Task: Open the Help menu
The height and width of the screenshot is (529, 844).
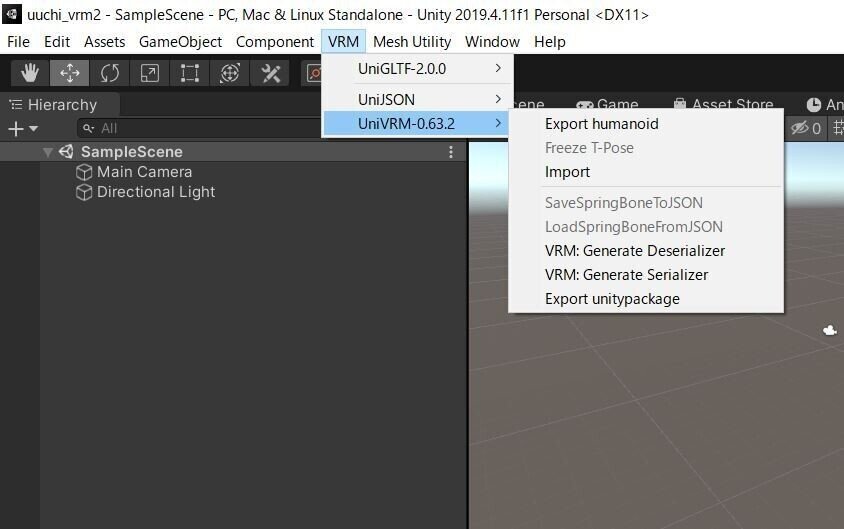Action: 550,41
